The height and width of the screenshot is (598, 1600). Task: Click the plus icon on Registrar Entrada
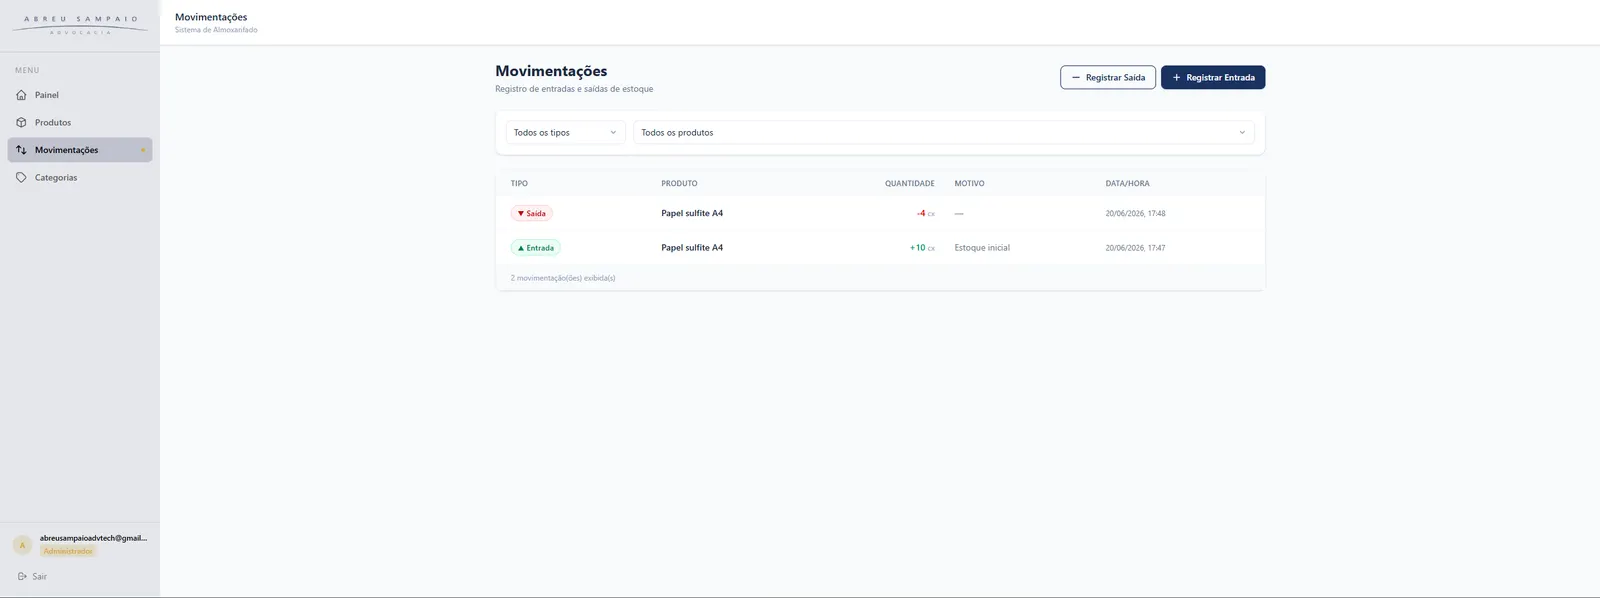[x=1177, y=77]
